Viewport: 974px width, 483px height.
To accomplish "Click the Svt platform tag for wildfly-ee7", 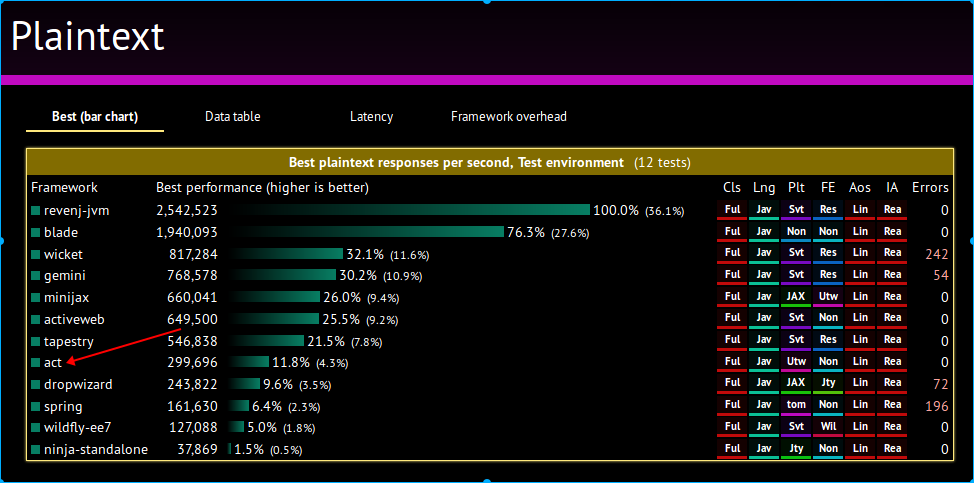I will click(x=796, y=427).
